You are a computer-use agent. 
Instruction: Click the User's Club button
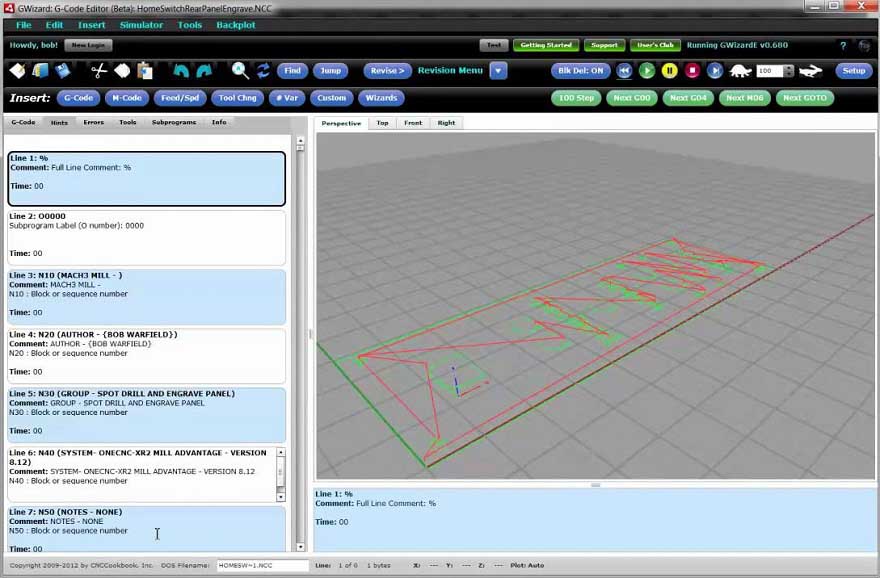pyautogui.click(x=656, y=45)
